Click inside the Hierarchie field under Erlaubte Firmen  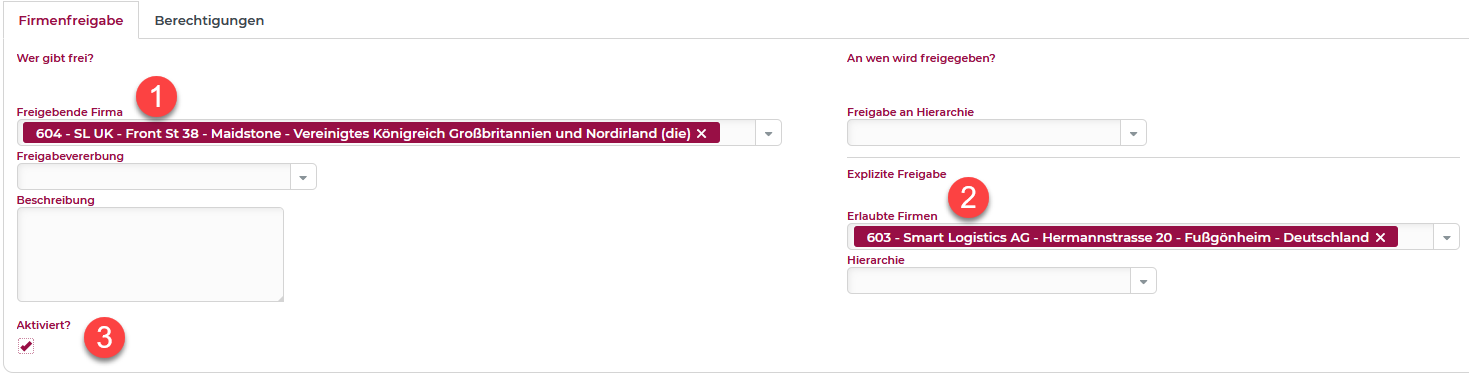(989, 281)
